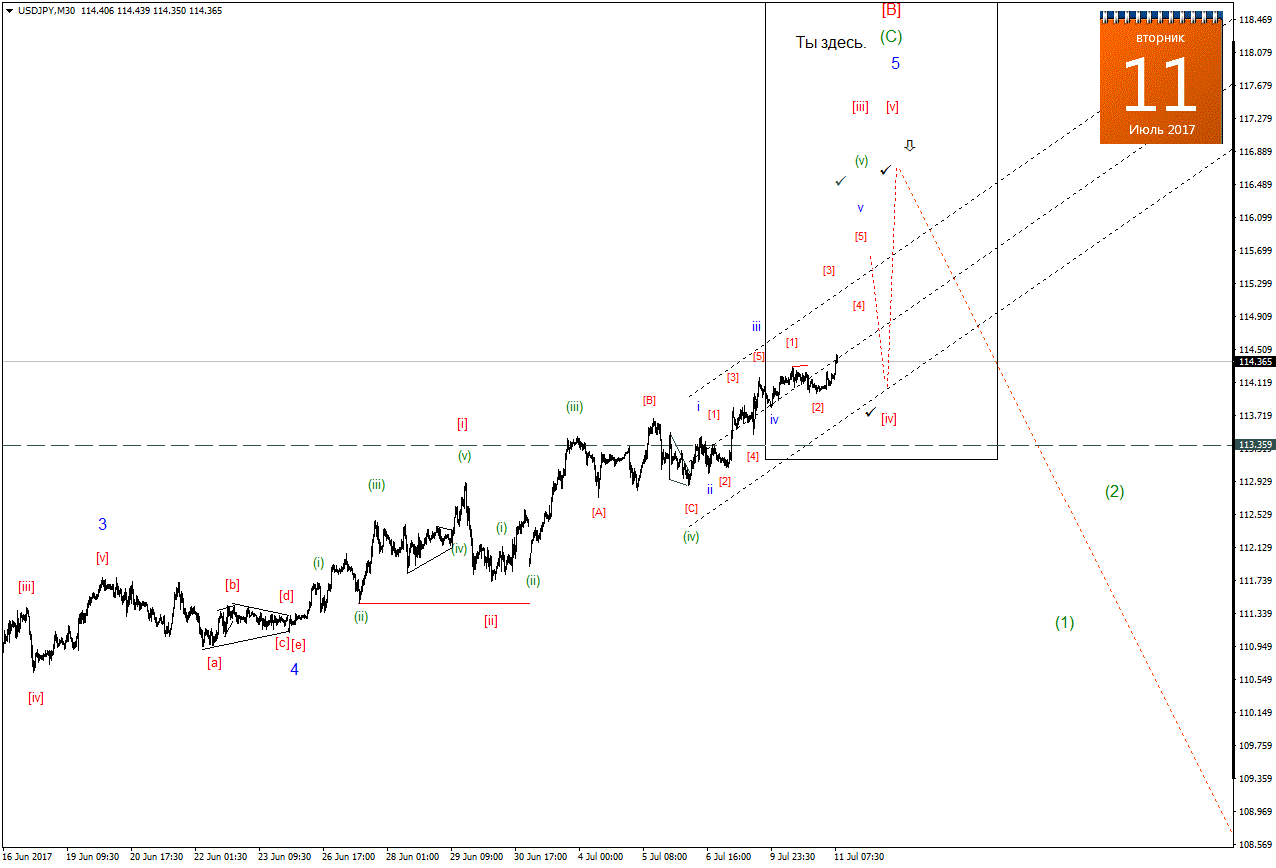Select the 'Ты здесь.' text label
Screen dimensions: 1276x868
click(x=830, y=43)
